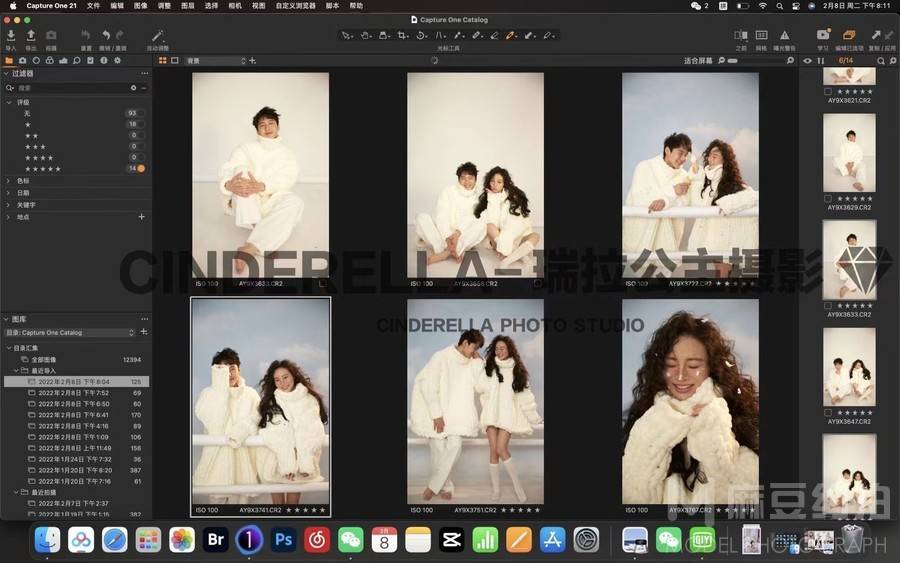The image size is (900, 563).
Task: Open the Metadata info tool tab
Action: click(x=104, y=60)
